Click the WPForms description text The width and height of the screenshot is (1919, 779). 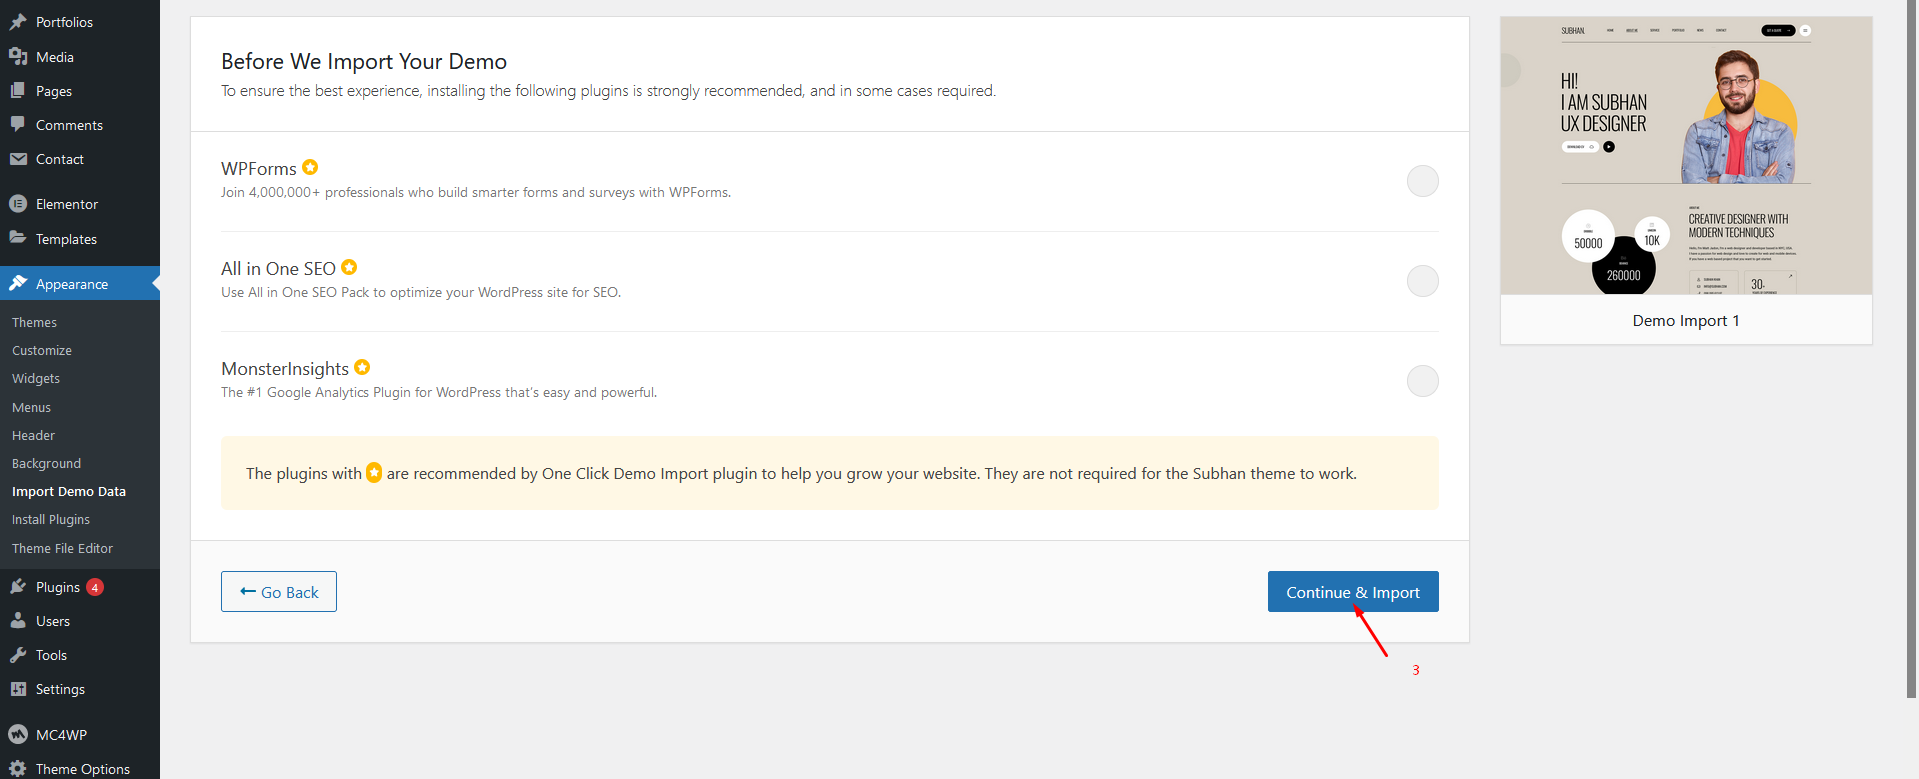click(x=476, y=192)
